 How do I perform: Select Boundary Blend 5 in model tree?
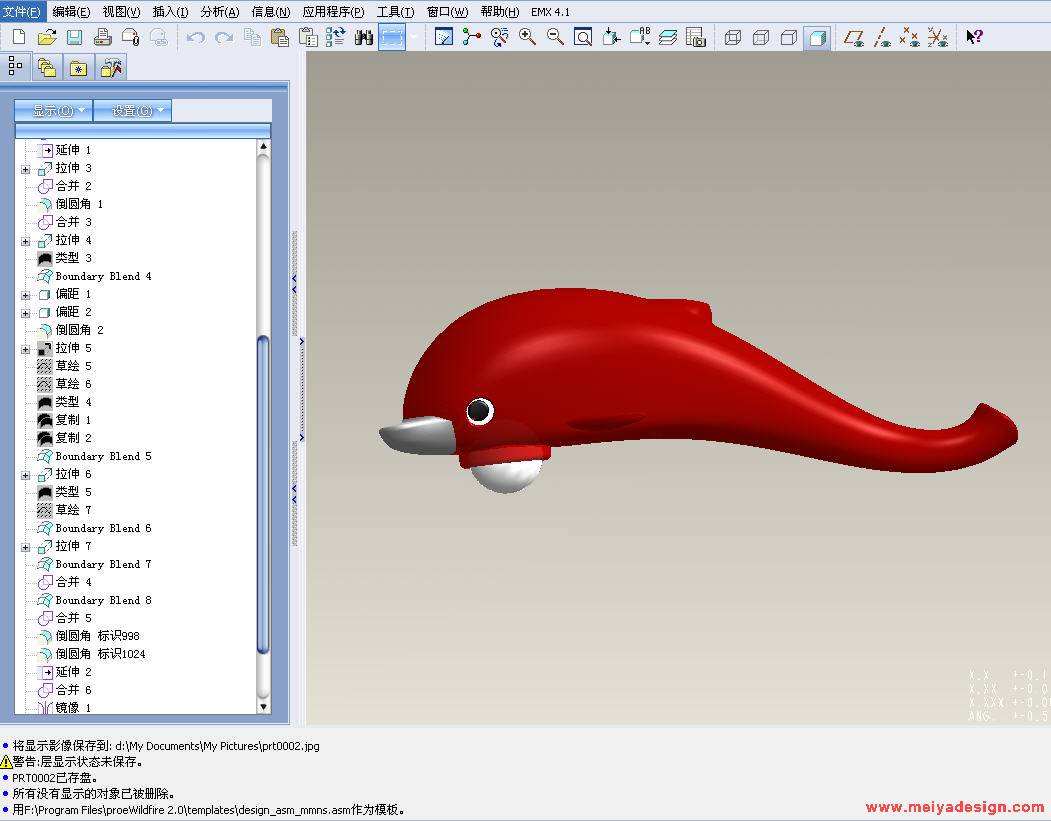[103, 456]
